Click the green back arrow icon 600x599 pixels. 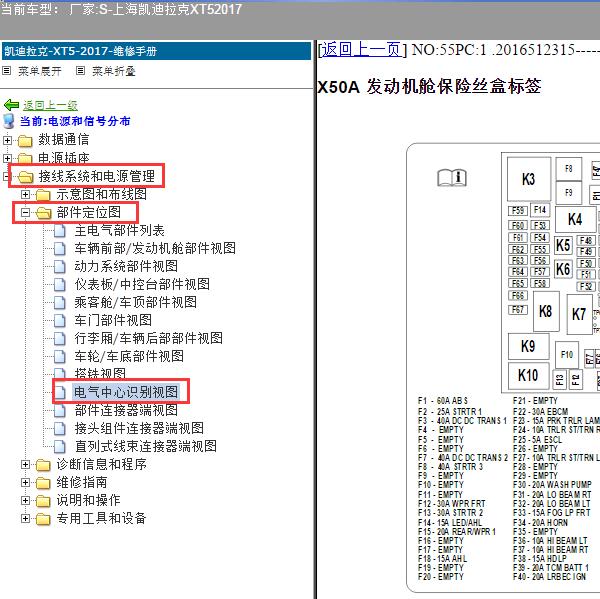11,104
